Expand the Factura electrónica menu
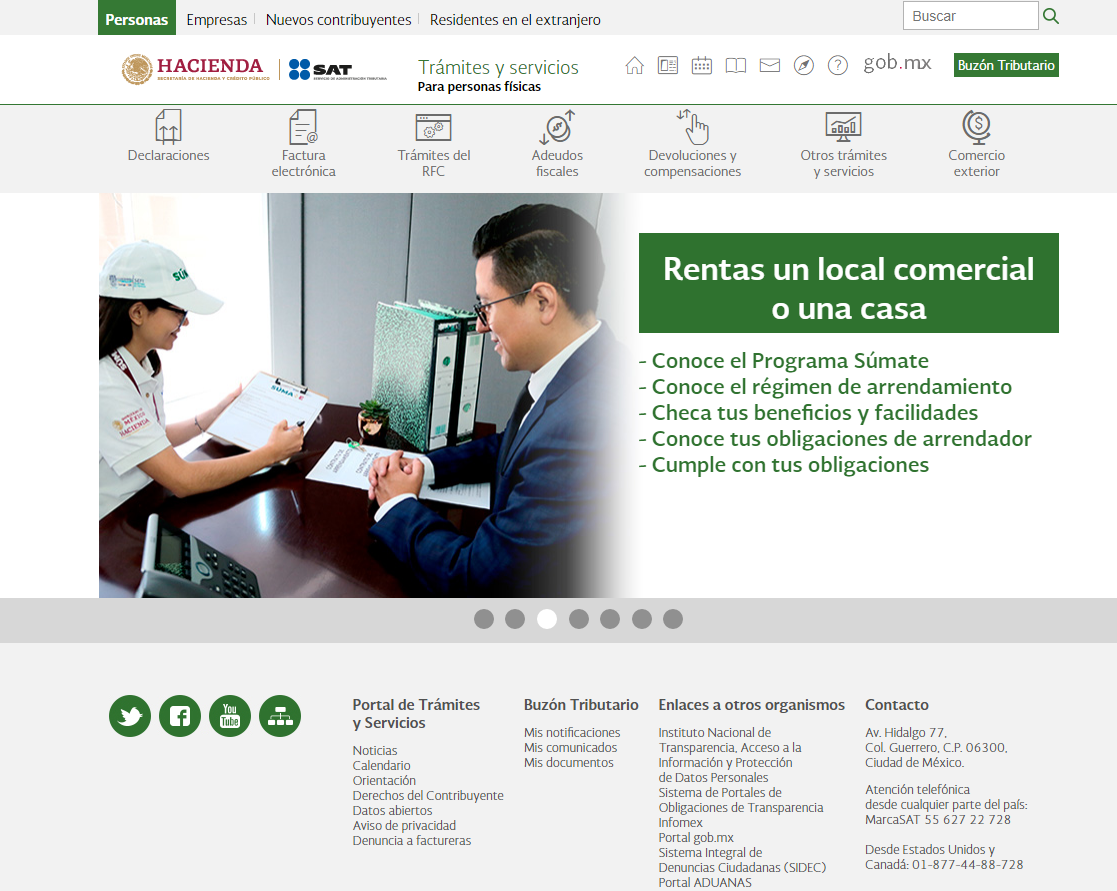The image size is (1117, 891). (303, 145)
